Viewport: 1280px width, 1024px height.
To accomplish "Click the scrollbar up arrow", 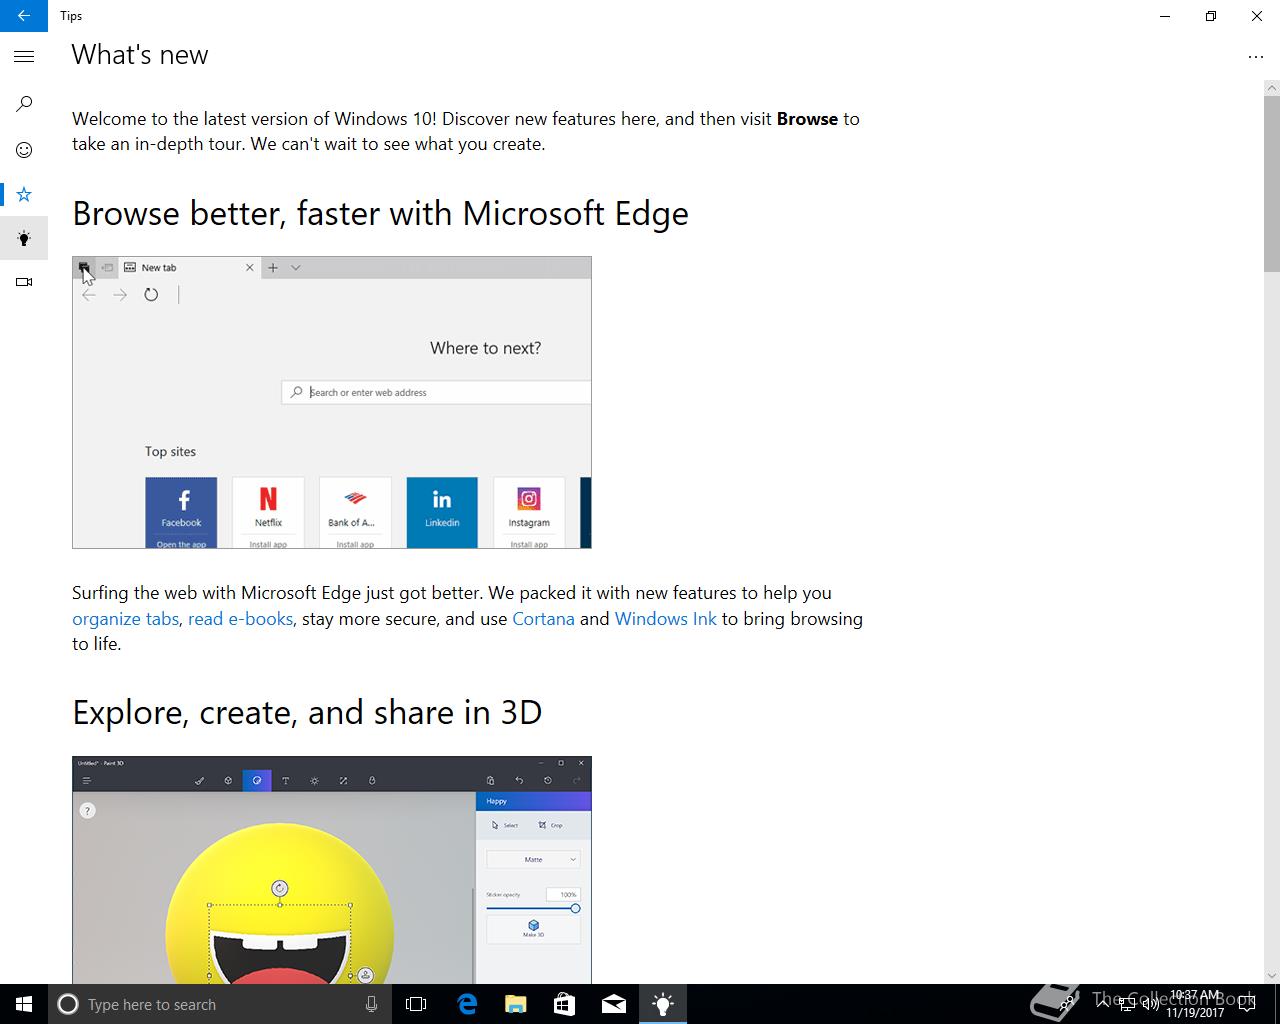I will (1271, 88).
